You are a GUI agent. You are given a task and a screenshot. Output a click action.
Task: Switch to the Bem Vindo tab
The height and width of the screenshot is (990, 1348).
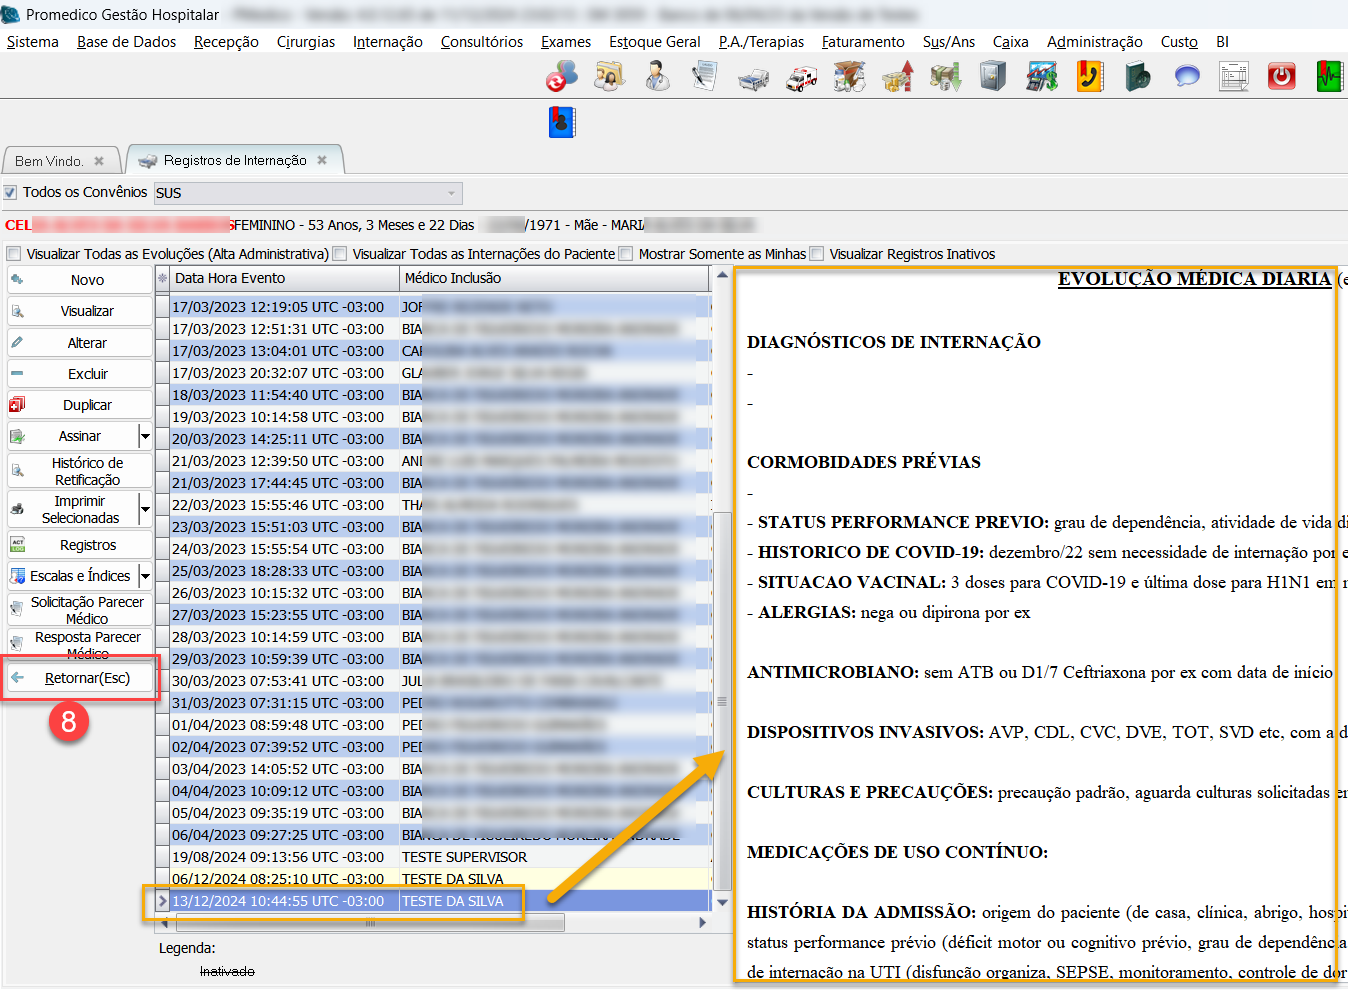[x=50, y=161]
